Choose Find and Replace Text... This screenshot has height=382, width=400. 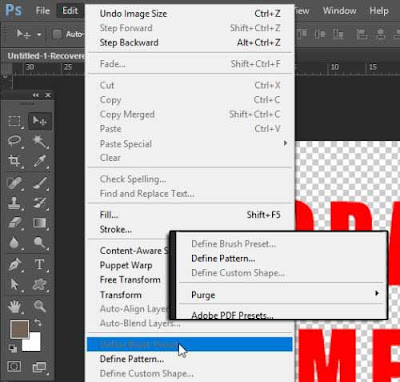[190, 193]
